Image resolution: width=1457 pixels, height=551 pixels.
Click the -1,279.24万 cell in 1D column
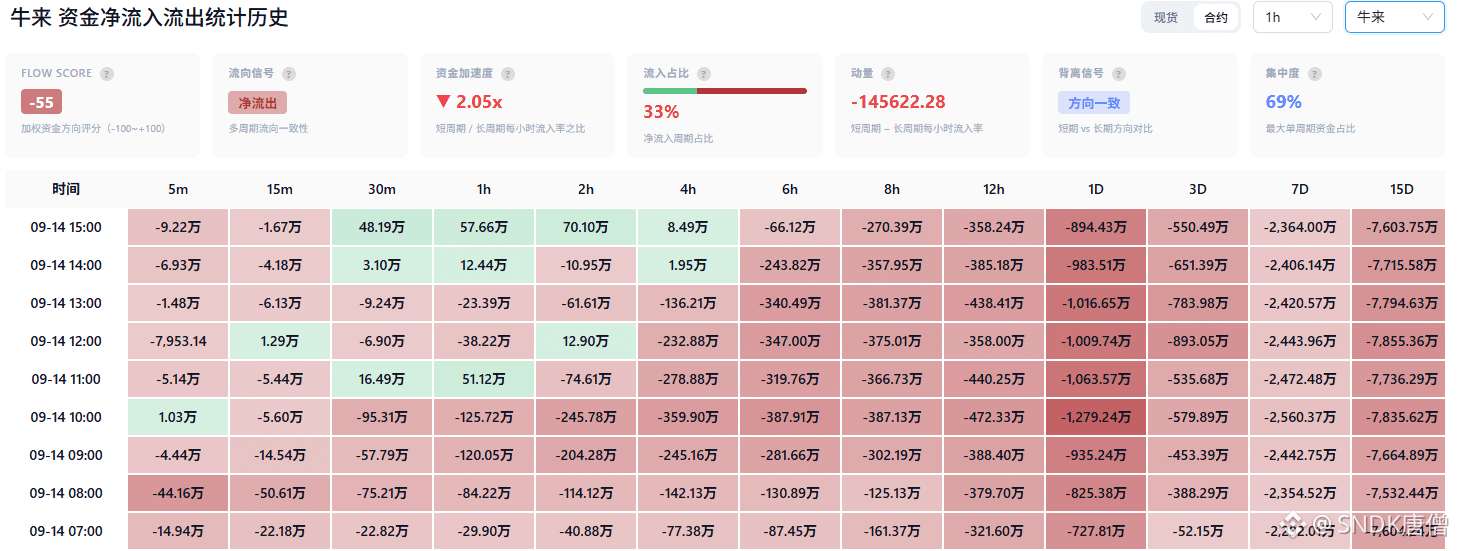(1096, 417)
